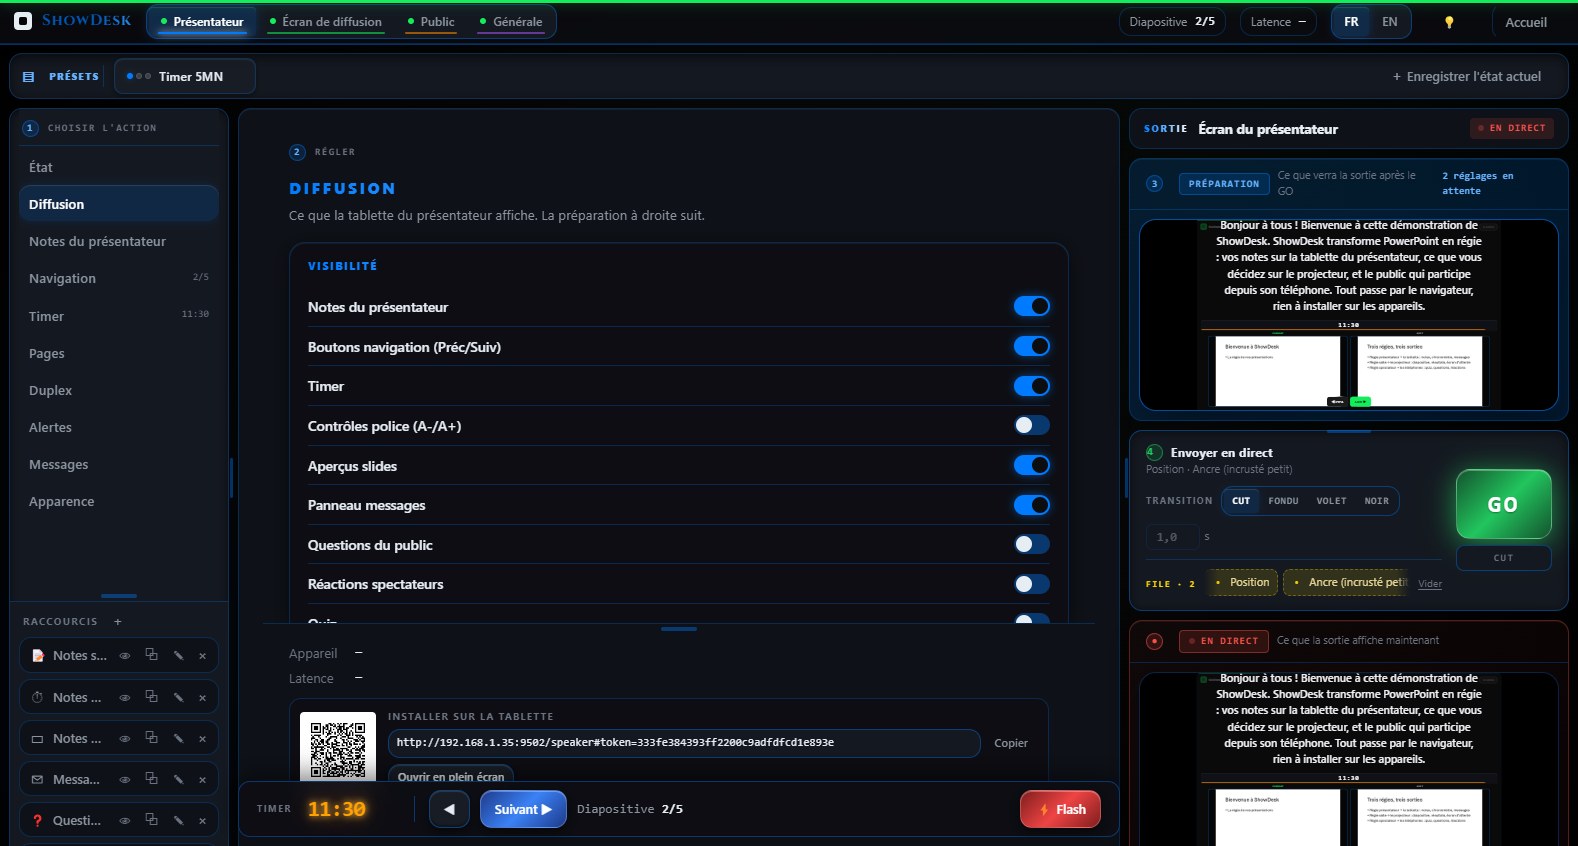
Task: Click the Suivant button
Action: (x=523, y=809)
